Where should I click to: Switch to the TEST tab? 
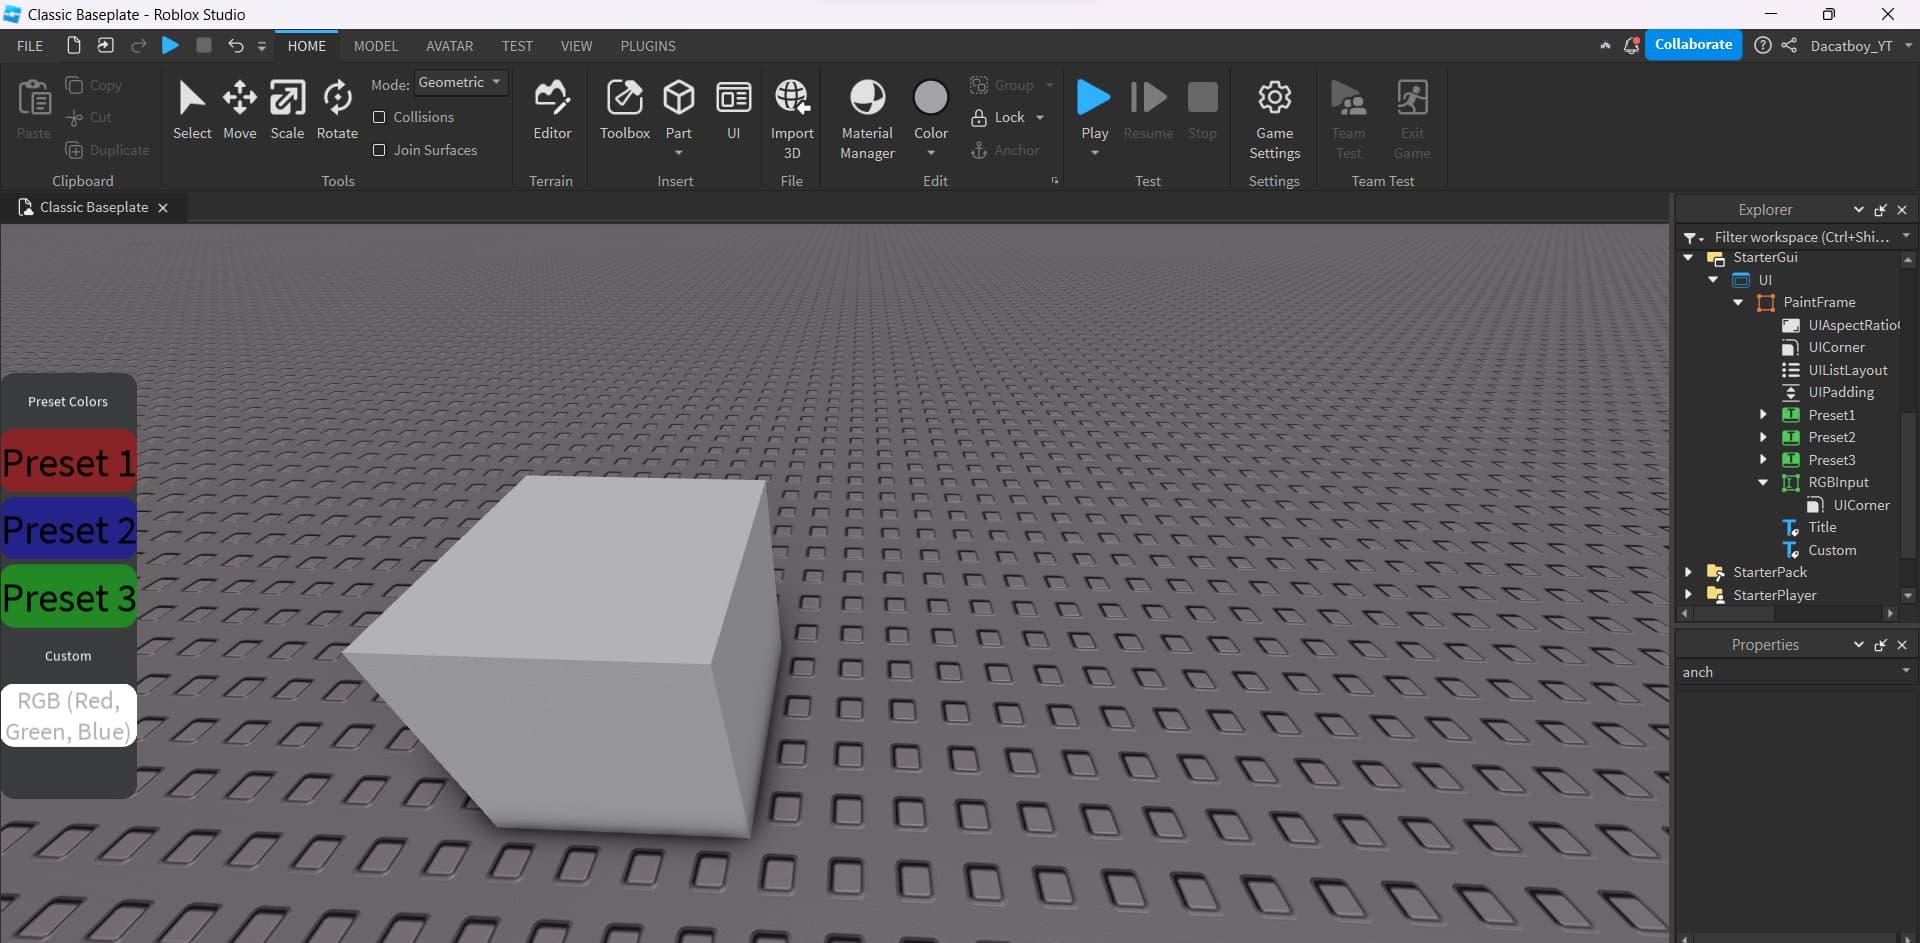tap(517, 46)
